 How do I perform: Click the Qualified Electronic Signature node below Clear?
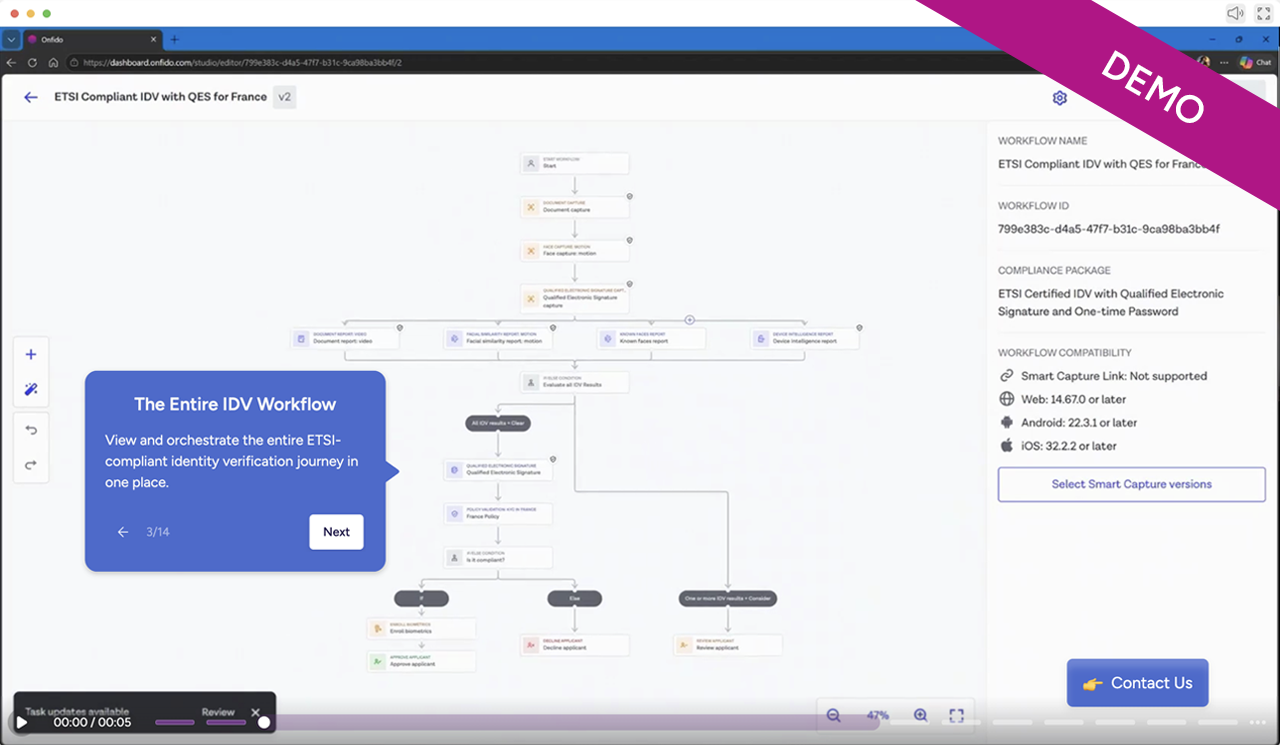click(498, 469)
